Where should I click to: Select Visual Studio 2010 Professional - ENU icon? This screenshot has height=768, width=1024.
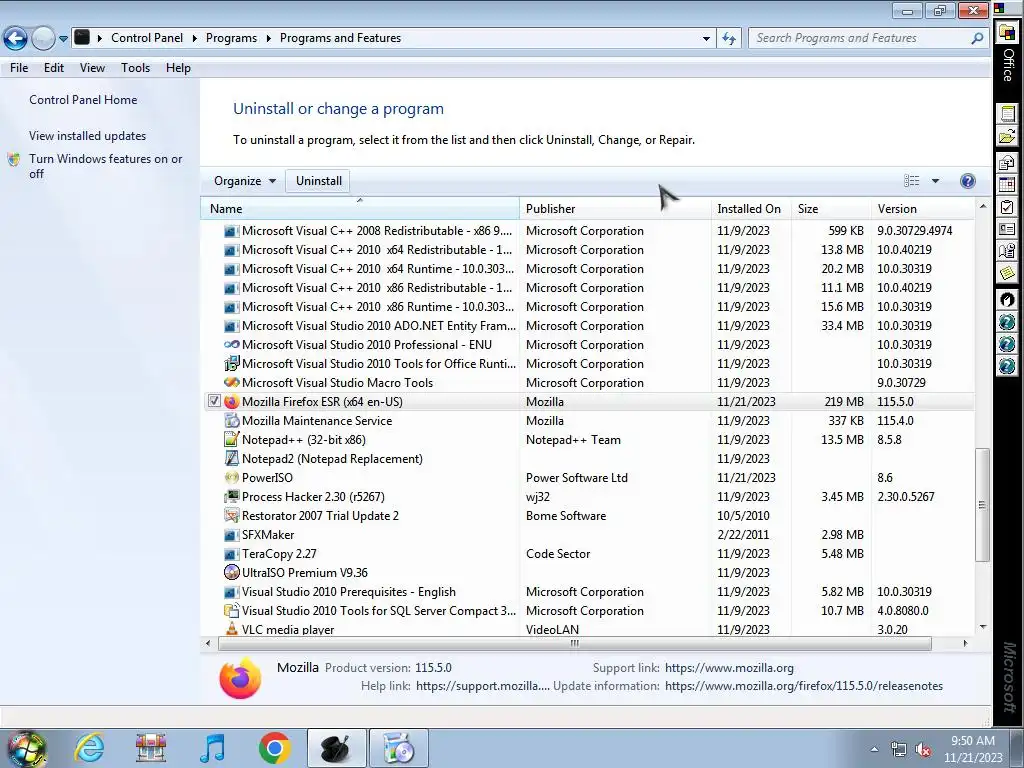click(x=231, y=345)
